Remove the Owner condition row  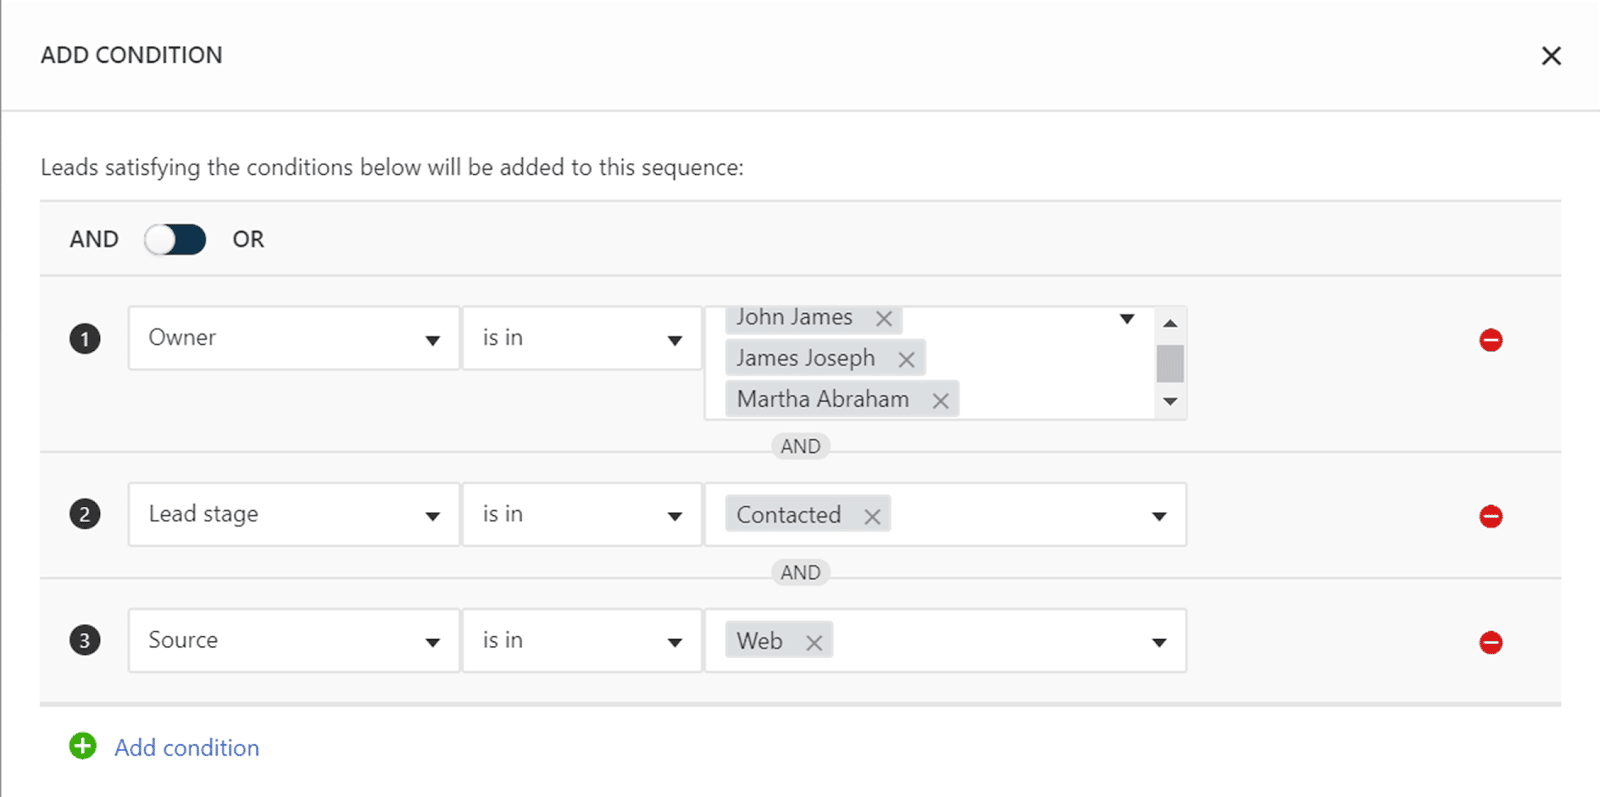(x=1490, y=340)
